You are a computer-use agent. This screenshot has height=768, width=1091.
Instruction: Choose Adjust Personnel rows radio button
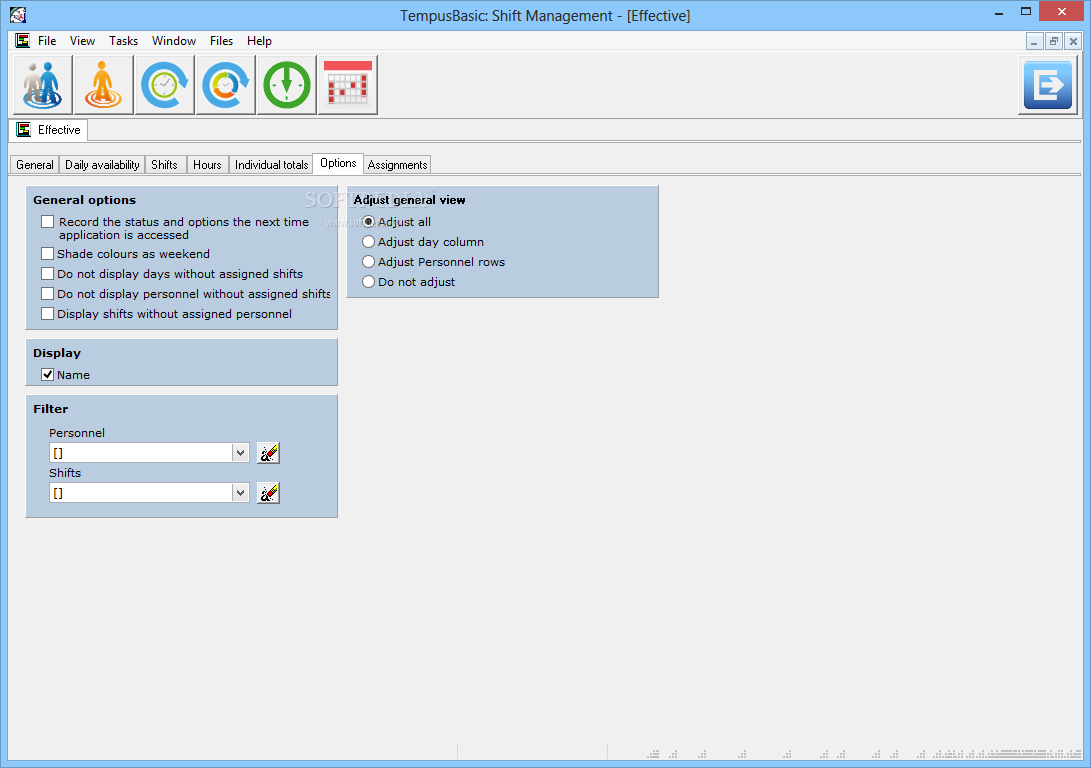pyautogui.click(x=369, y=262)
